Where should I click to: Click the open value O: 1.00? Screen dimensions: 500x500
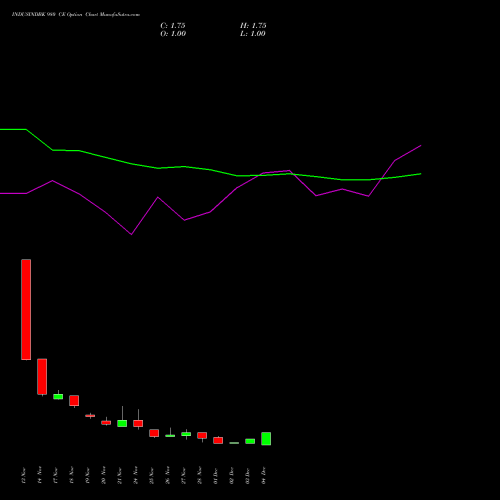click(x=173, y=34)
